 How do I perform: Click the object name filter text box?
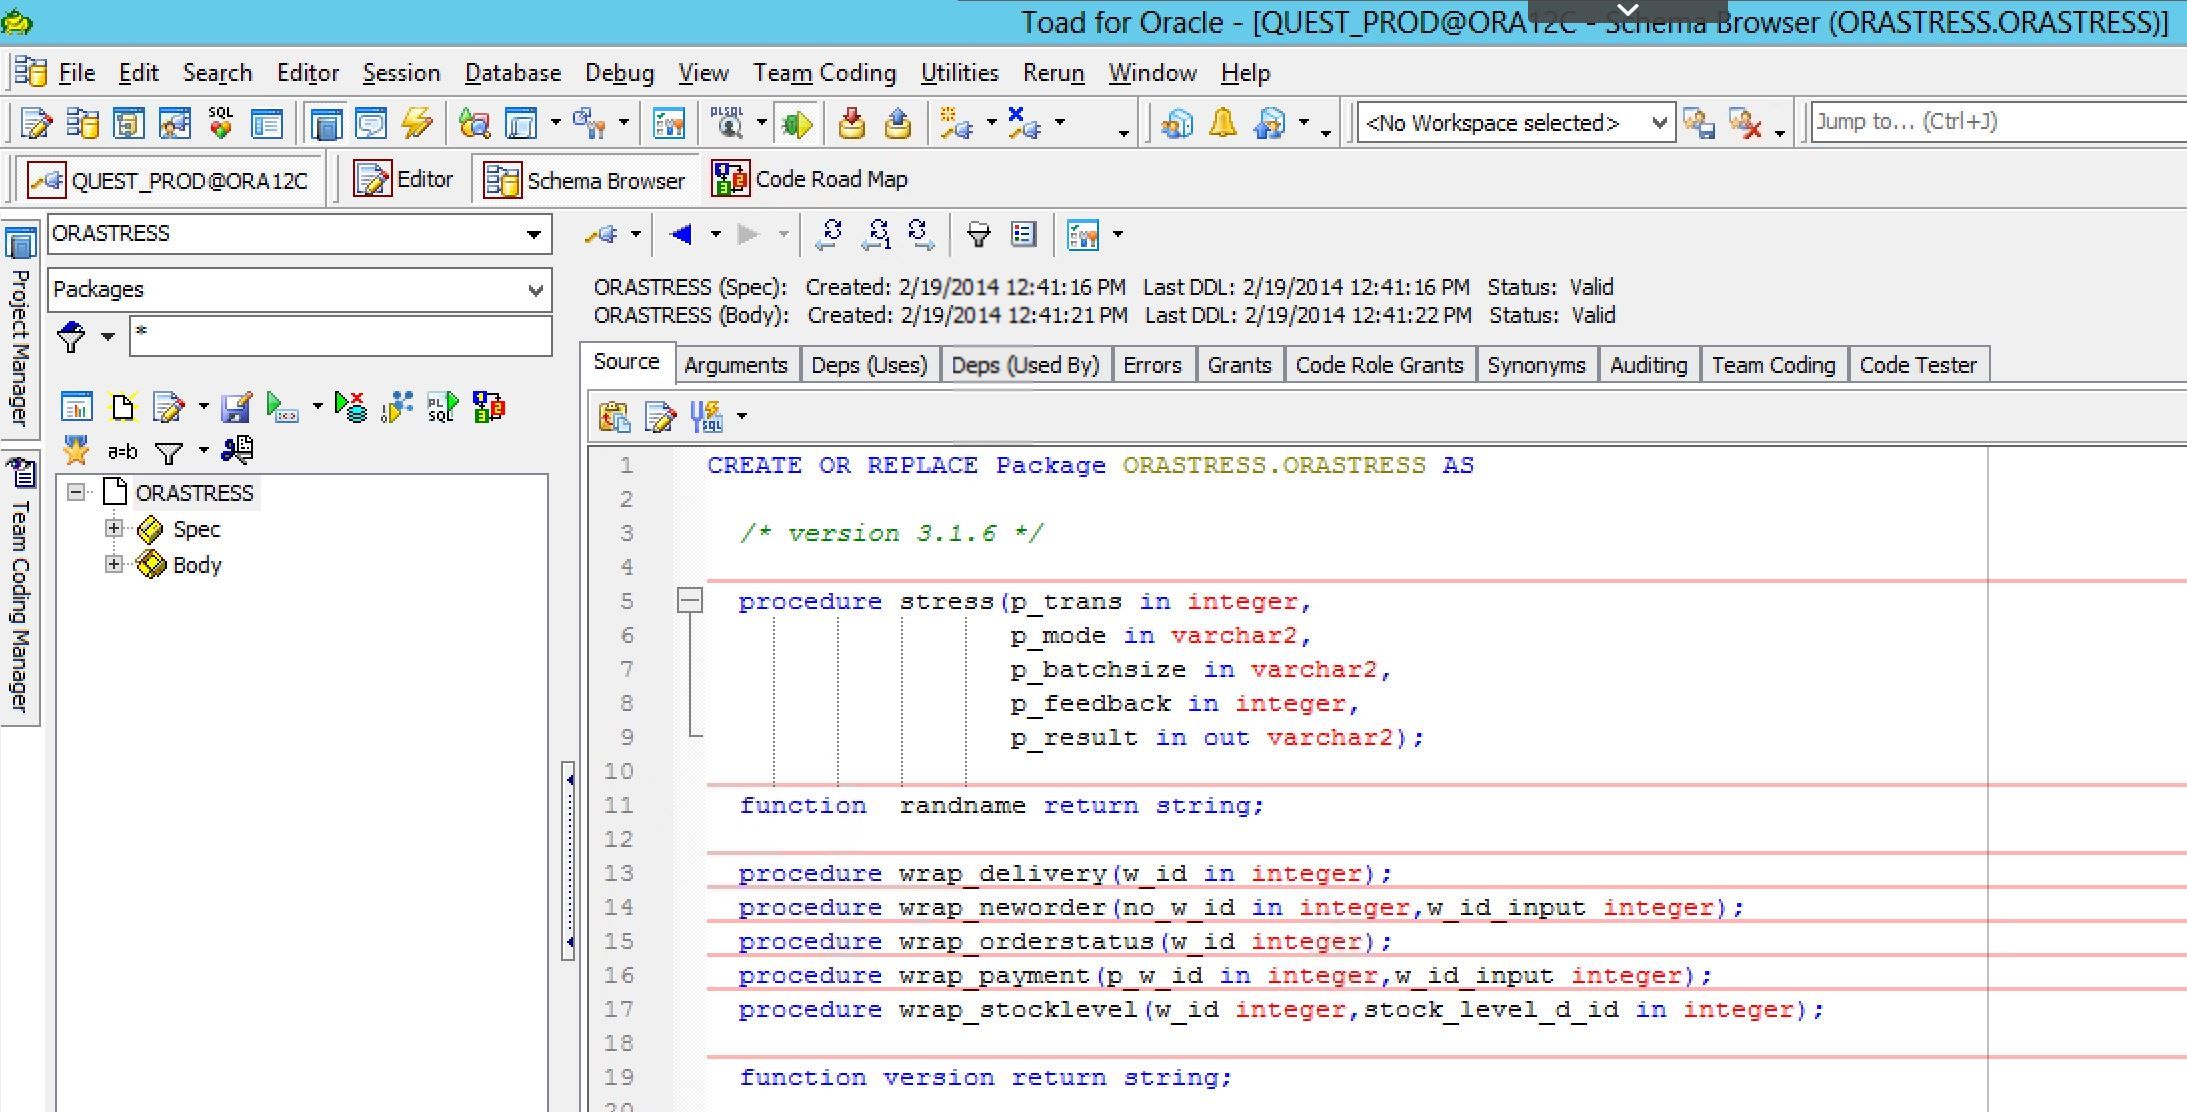click(x=340, y=336)
